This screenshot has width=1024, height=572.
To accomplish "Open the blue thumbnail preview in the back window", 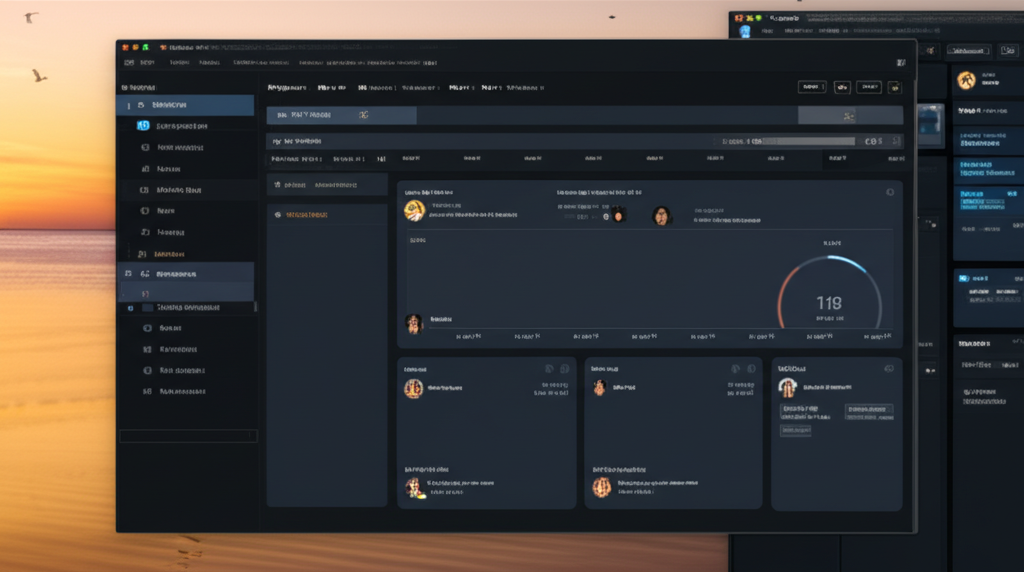I will pos(929,124).
